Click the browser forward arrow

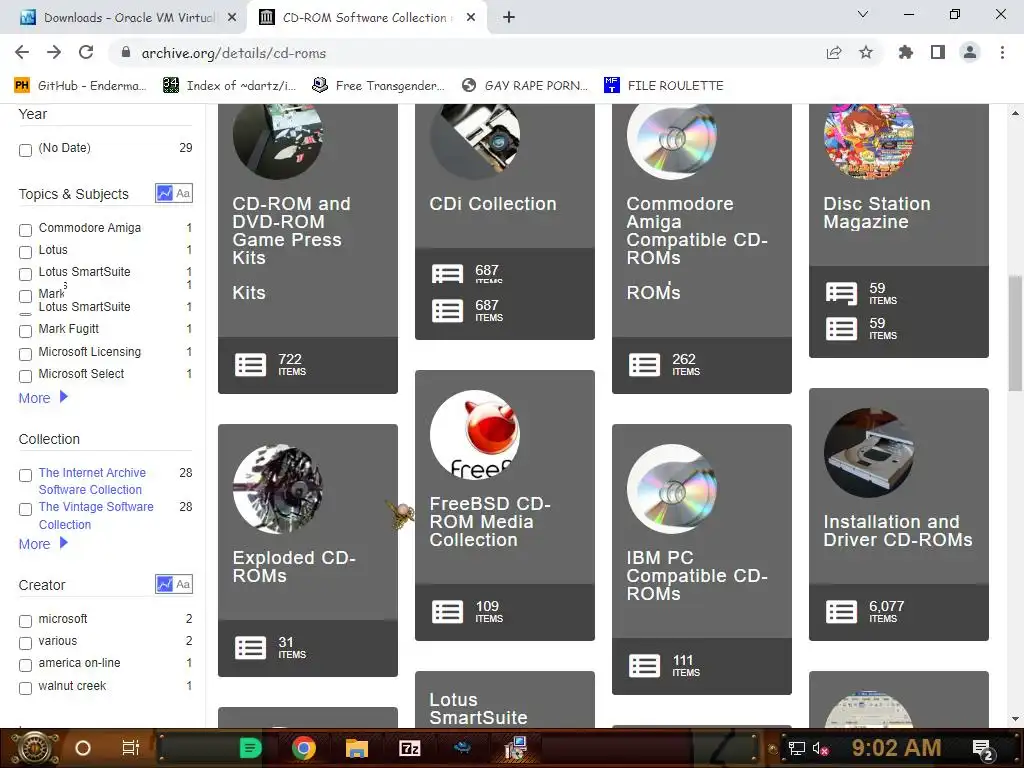tap(54, 52)
